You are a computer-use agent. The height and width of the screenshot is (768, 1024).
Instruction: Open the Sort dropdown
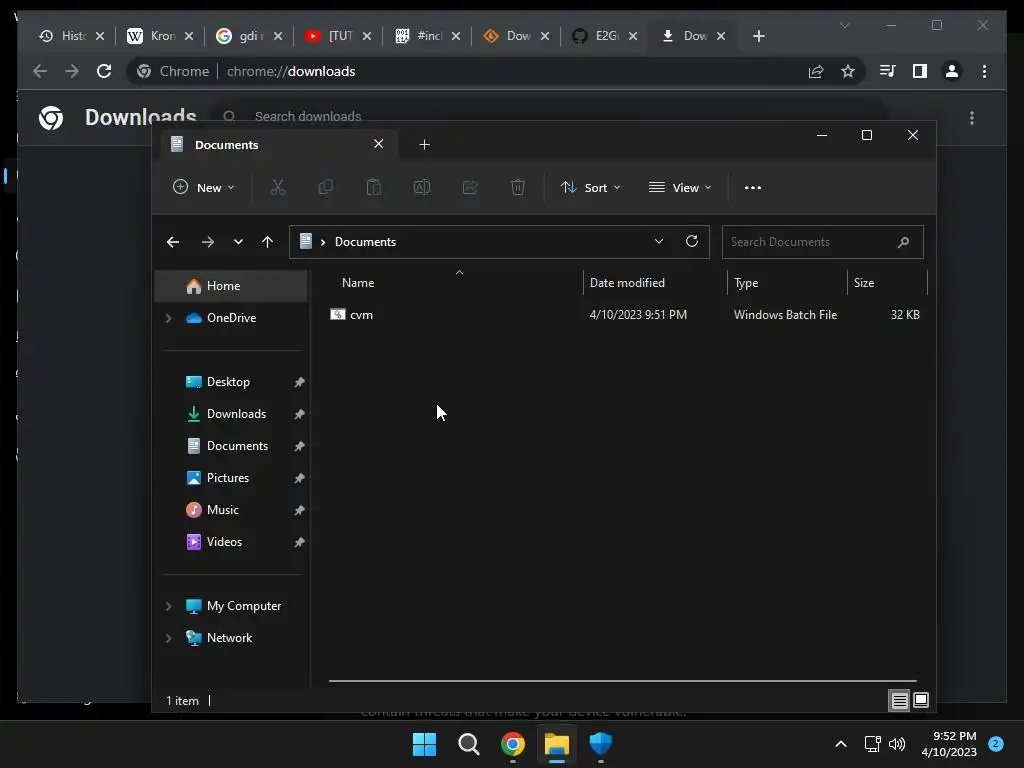point(590,187)
